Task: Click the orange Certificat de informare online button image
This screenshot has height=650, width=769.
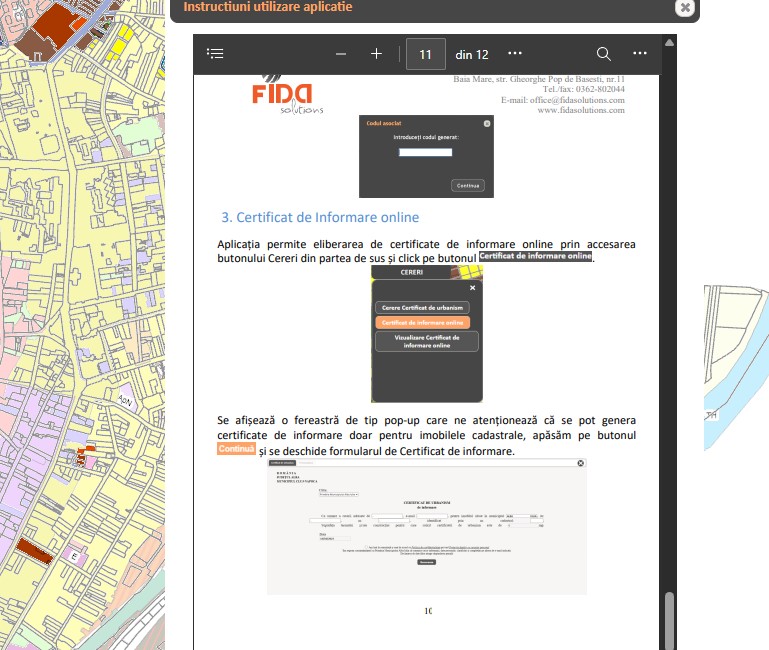Action: point(422,323)
